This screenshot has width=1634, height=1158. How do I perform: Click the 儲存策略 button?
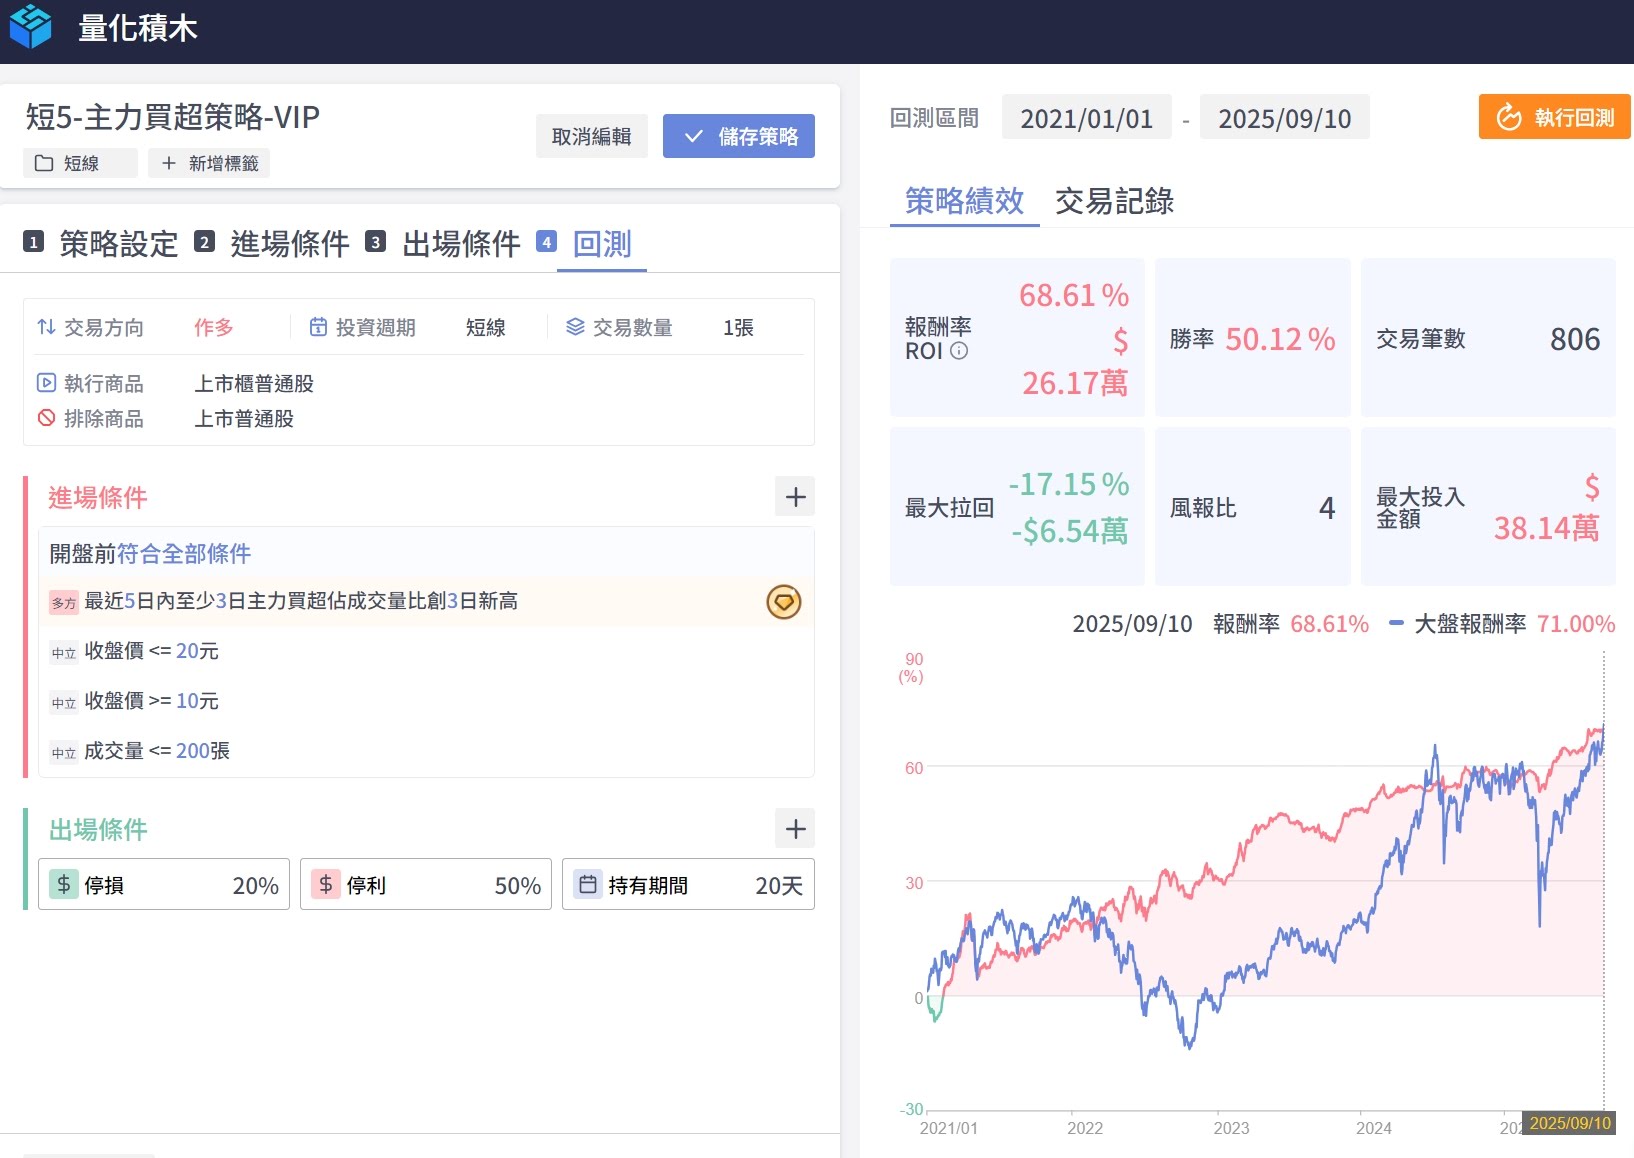click(x=738, y=136)
